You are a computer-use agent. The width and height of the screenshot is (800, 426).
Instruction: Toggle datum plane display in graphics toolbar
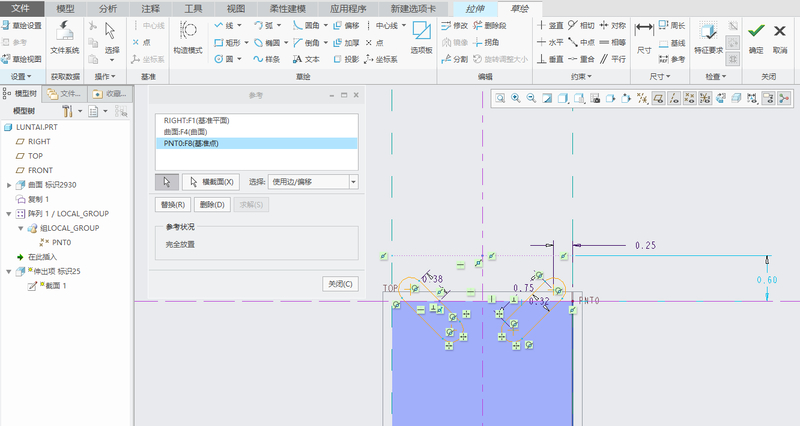click(658, 98)
